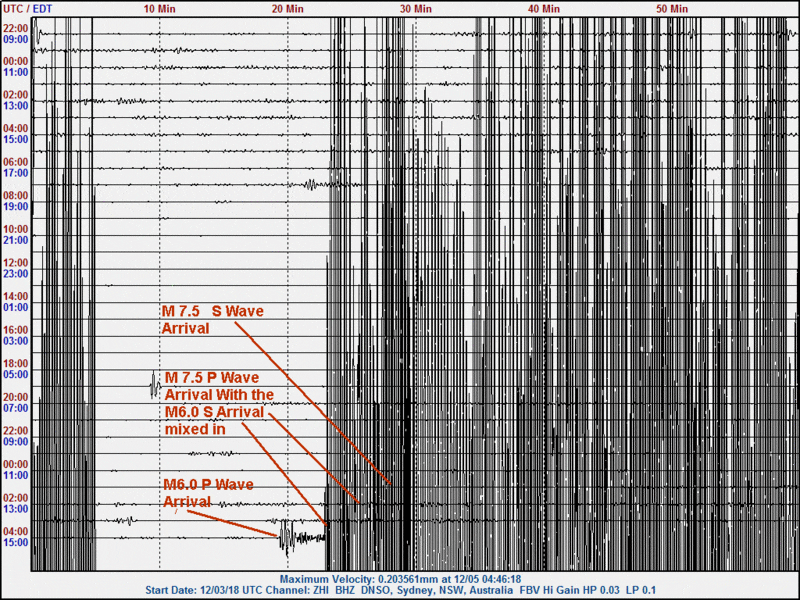Click the 23:00 EDT row label
This screenshot has width=800, height=600.
(x=16, y=273)
